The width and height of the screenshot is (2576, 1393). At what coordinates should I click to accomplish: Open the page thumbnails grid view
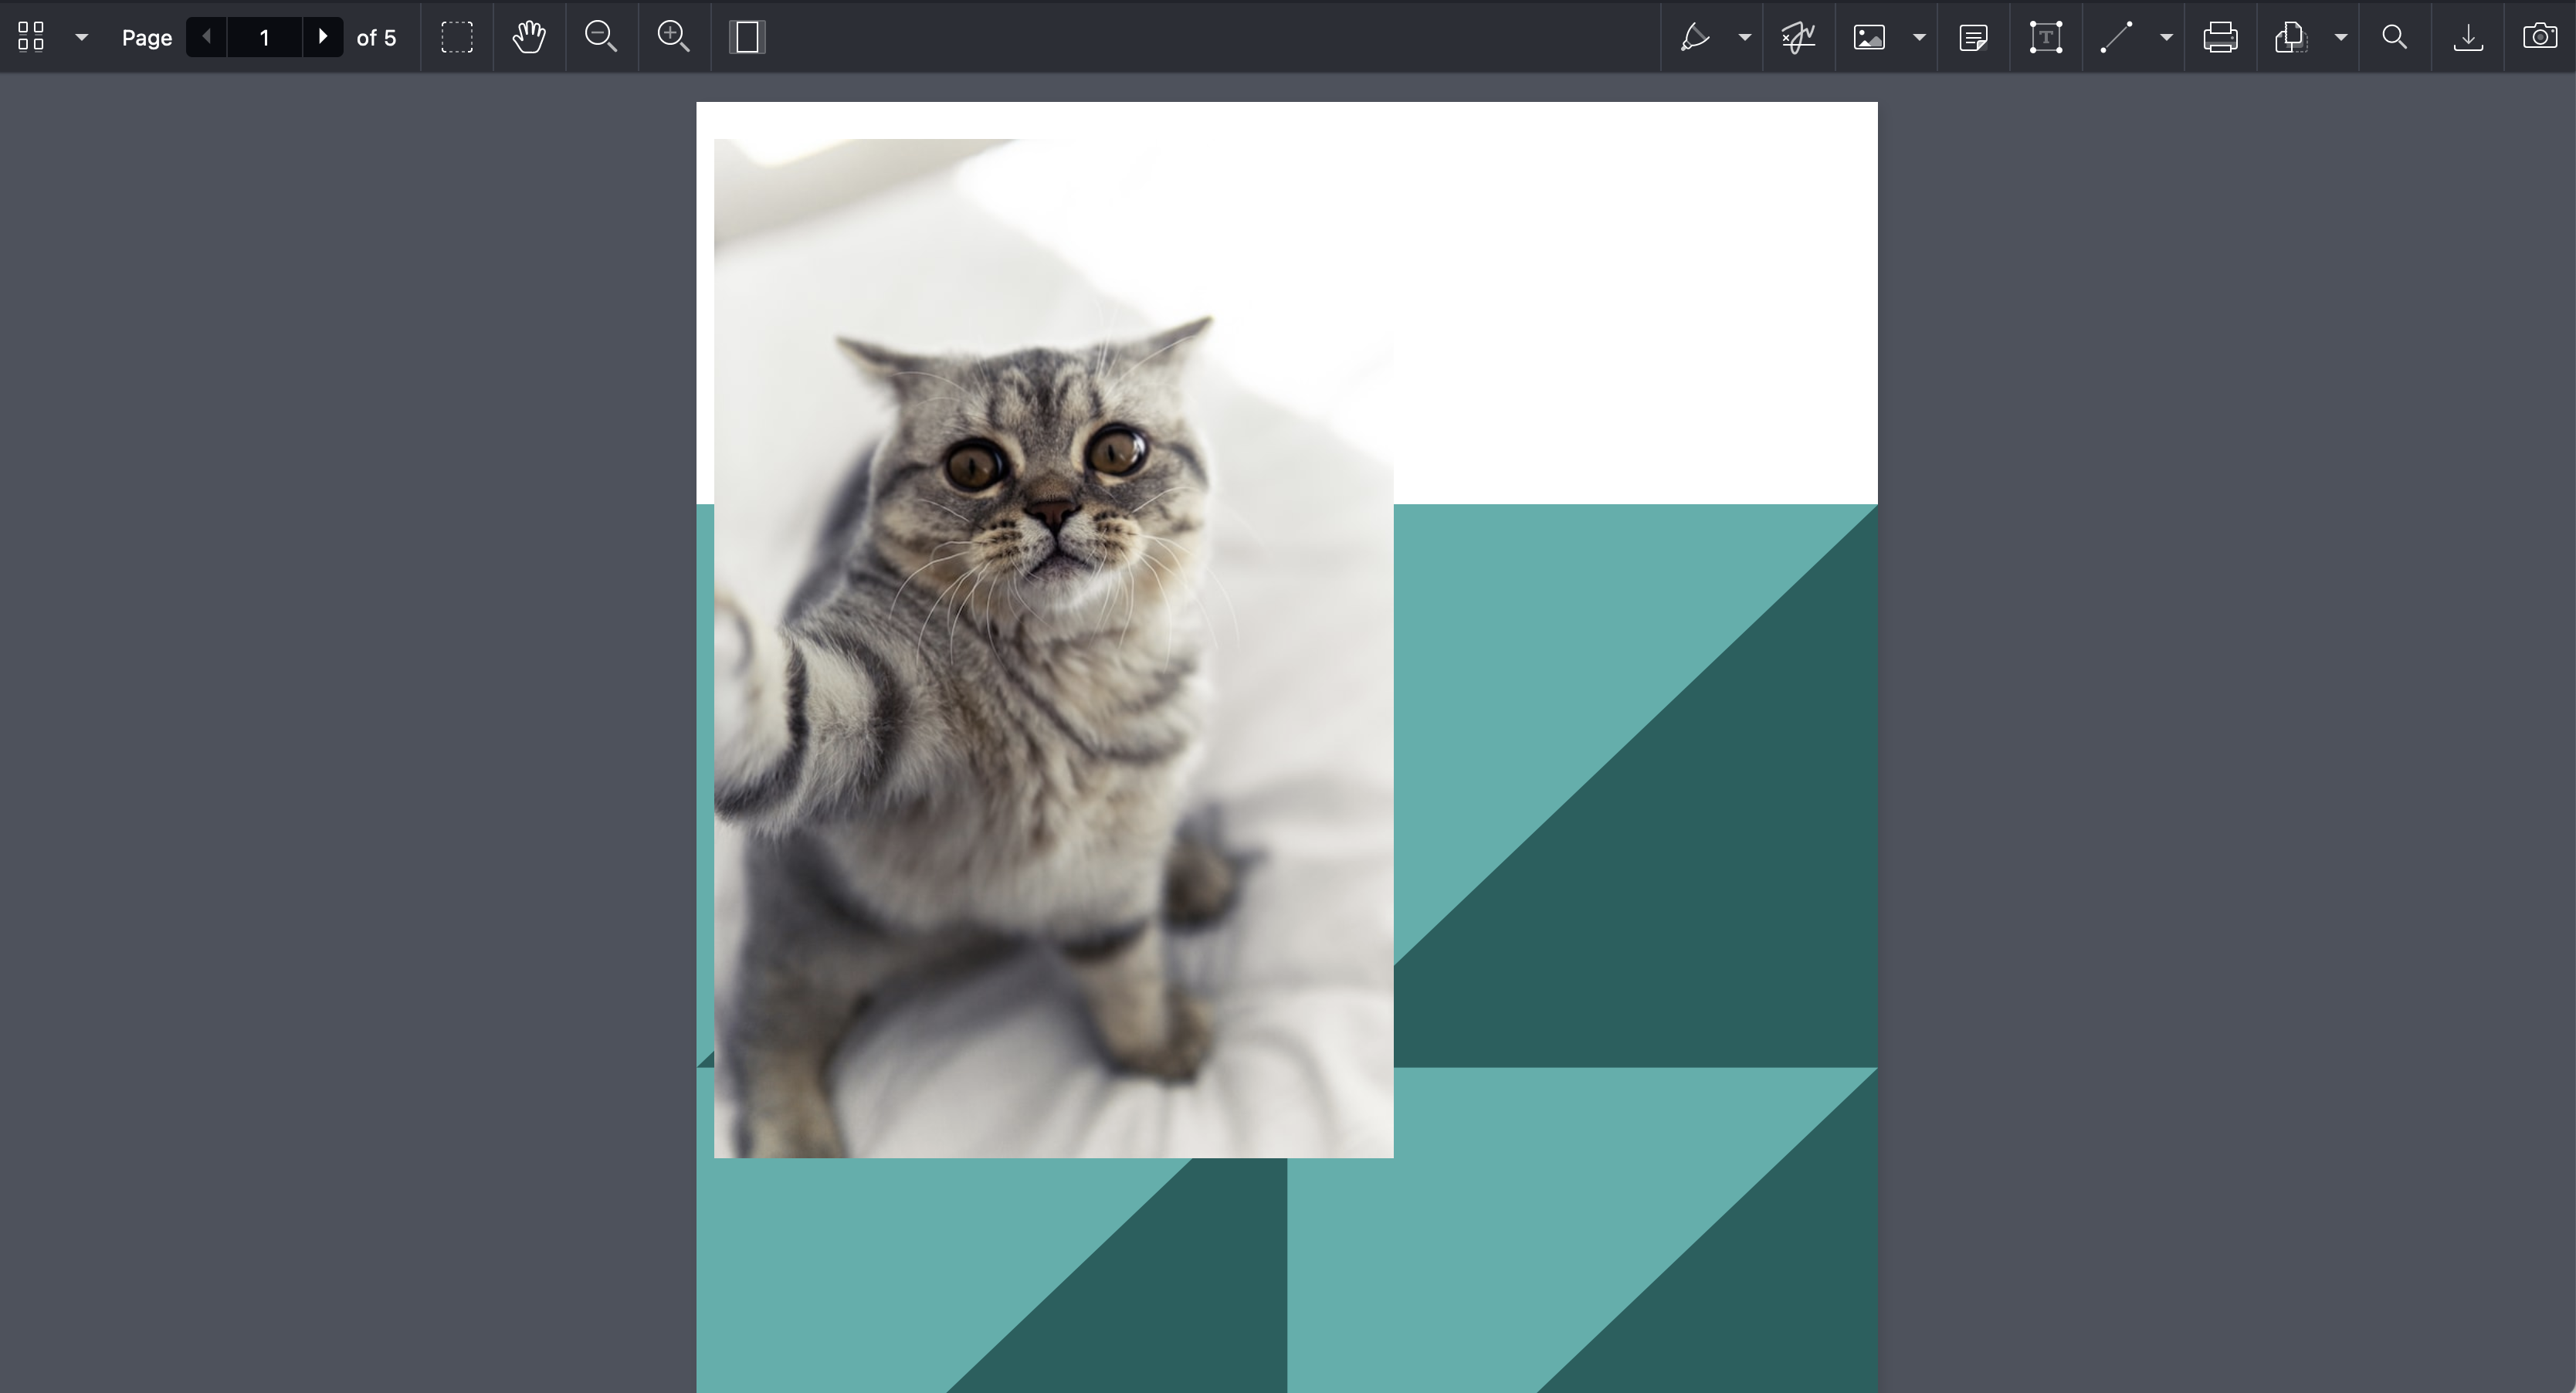point(31,37)
